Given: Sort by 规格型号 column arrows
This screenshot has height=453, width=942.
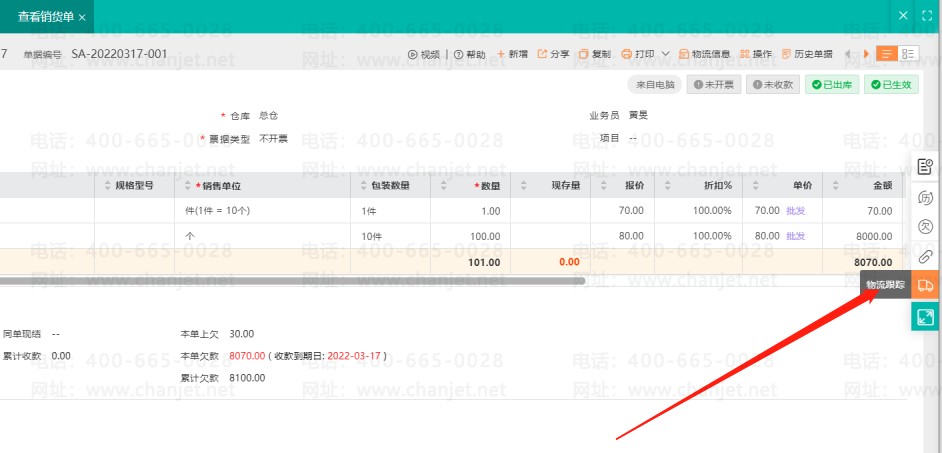Looking at the screenshot, I should (108, 186).
